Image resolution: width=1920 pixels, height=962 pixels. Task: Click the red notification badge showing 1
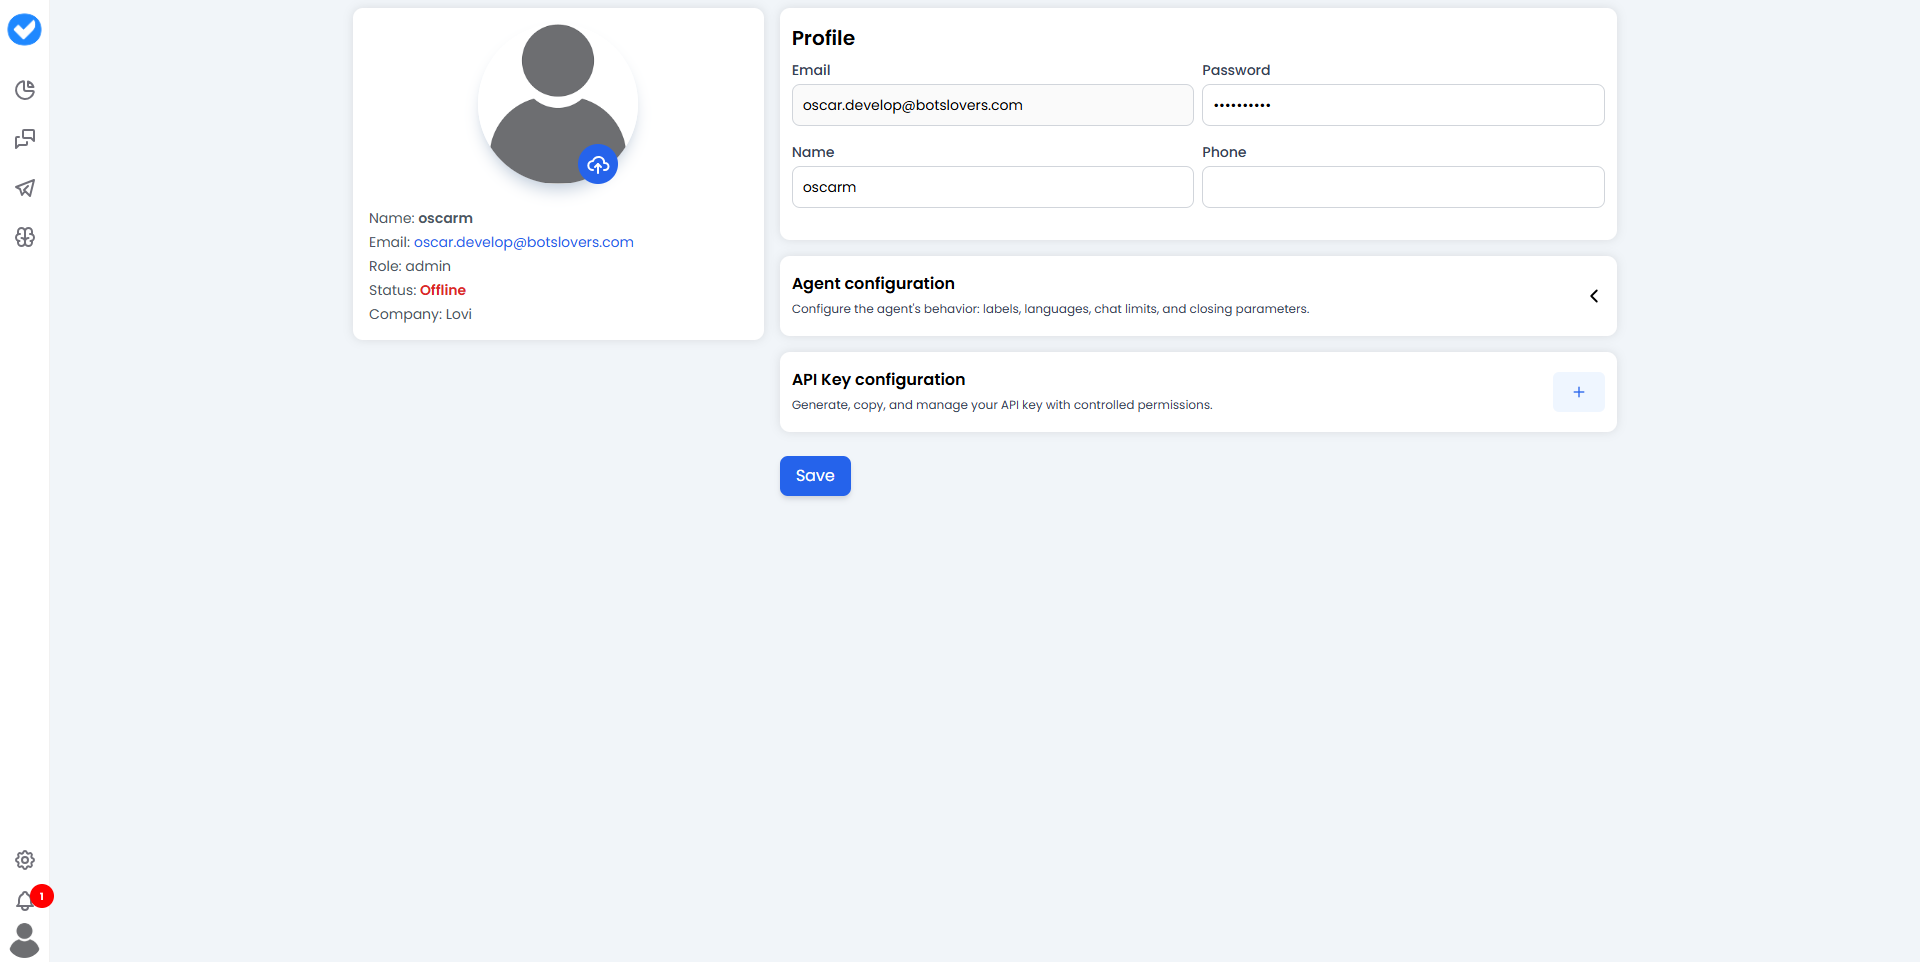coord(41,897)
